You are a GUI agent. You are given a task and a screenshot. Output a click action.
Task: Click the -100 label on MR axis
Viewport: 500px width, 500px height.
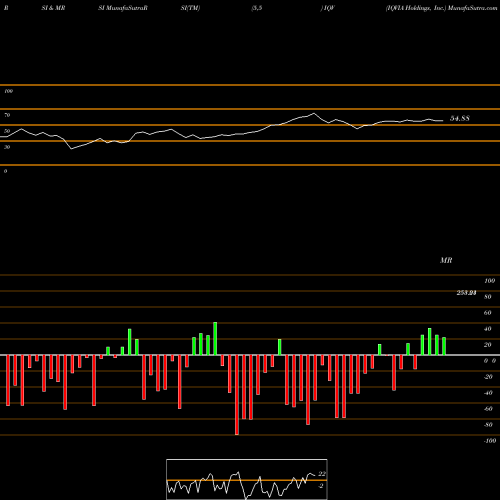tap(490, 441)
